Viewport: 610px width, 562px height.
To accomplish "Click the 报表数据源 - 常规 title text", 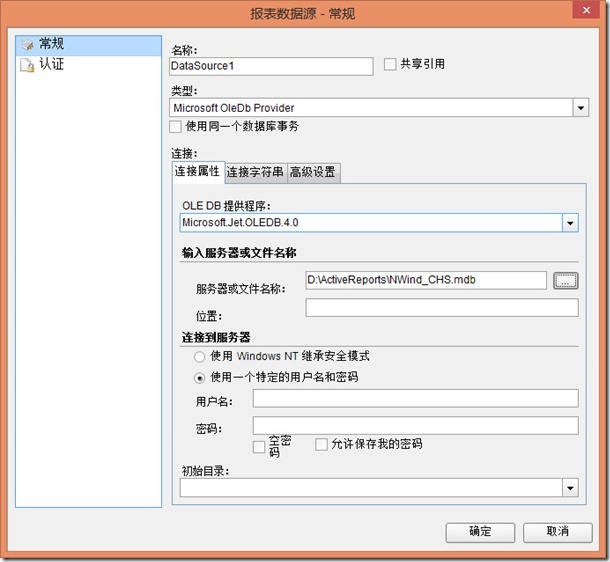I will click(302, 14).
